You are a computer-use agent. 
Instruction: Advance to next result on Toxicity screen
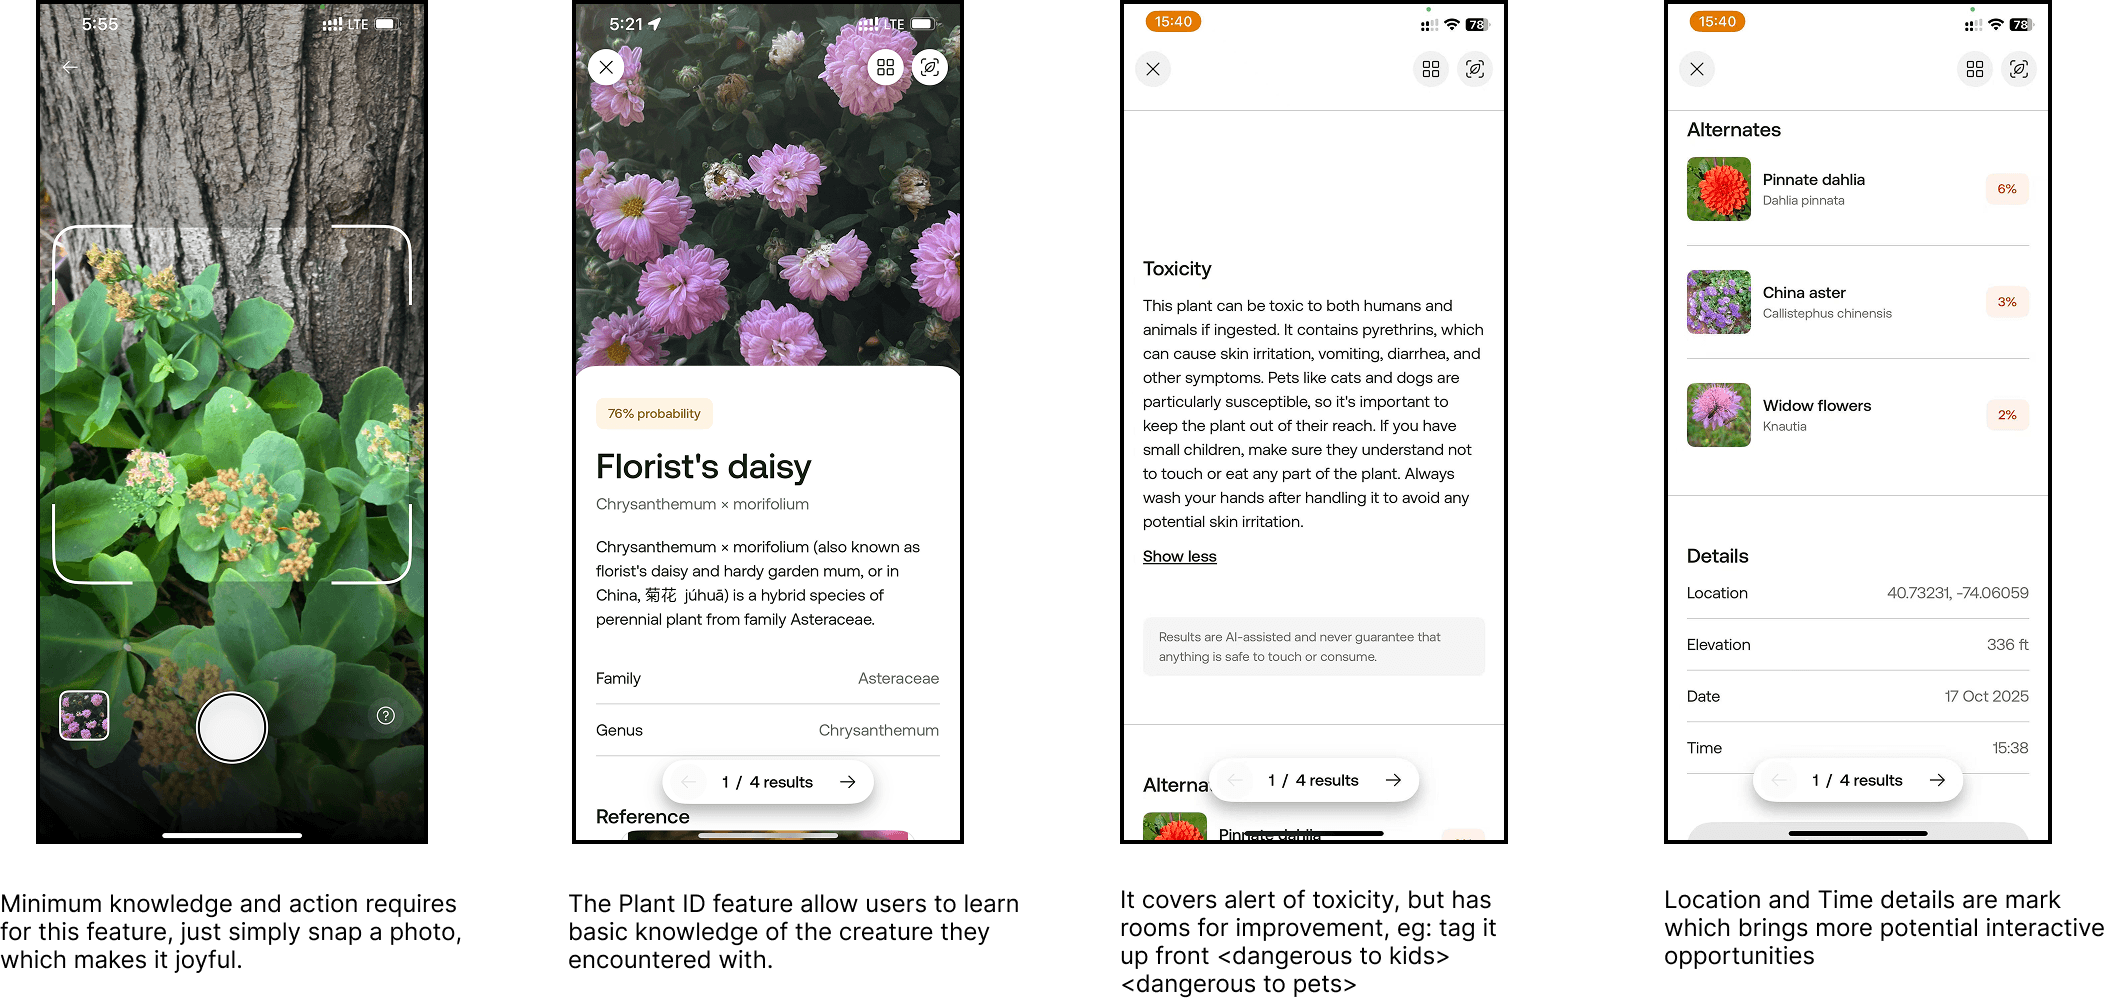[x=1393, y=780]
